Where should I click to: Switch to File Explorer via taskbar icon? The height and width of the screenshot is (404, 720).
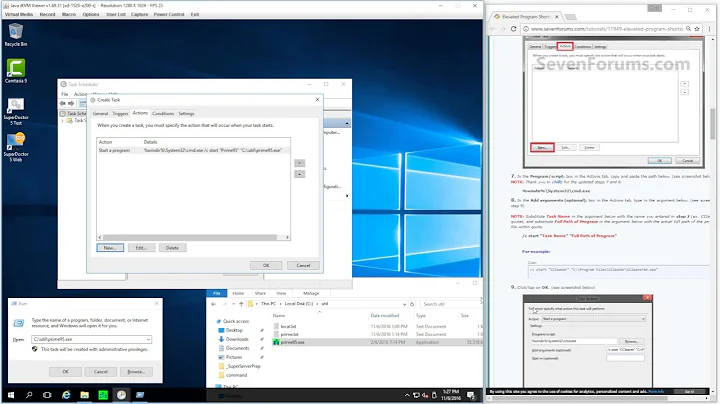pos(84,395)
